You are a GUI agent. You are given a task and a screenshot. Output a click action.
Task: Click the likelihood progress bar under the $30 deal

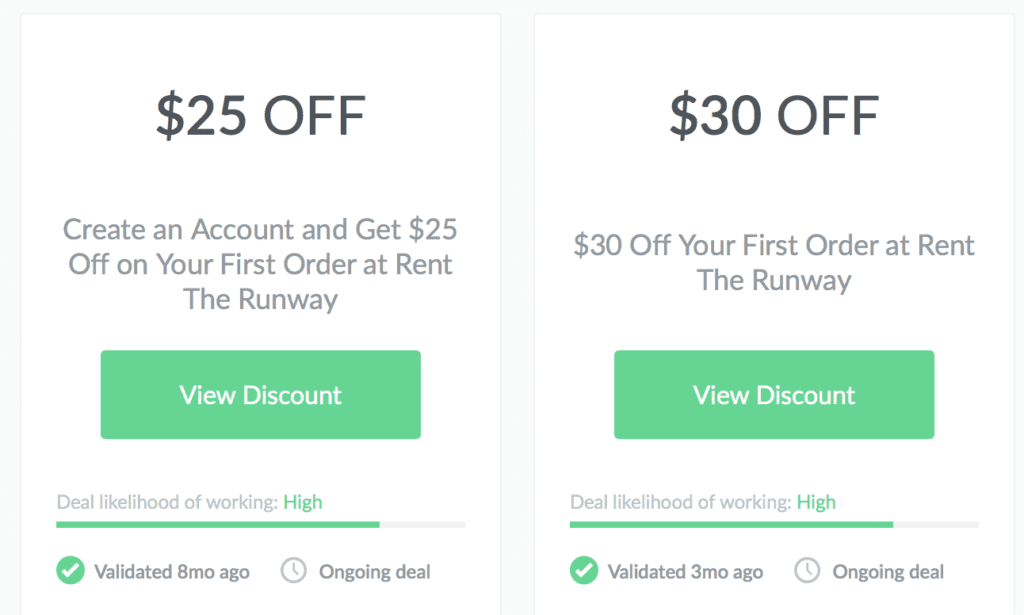(x=774, y=524)
